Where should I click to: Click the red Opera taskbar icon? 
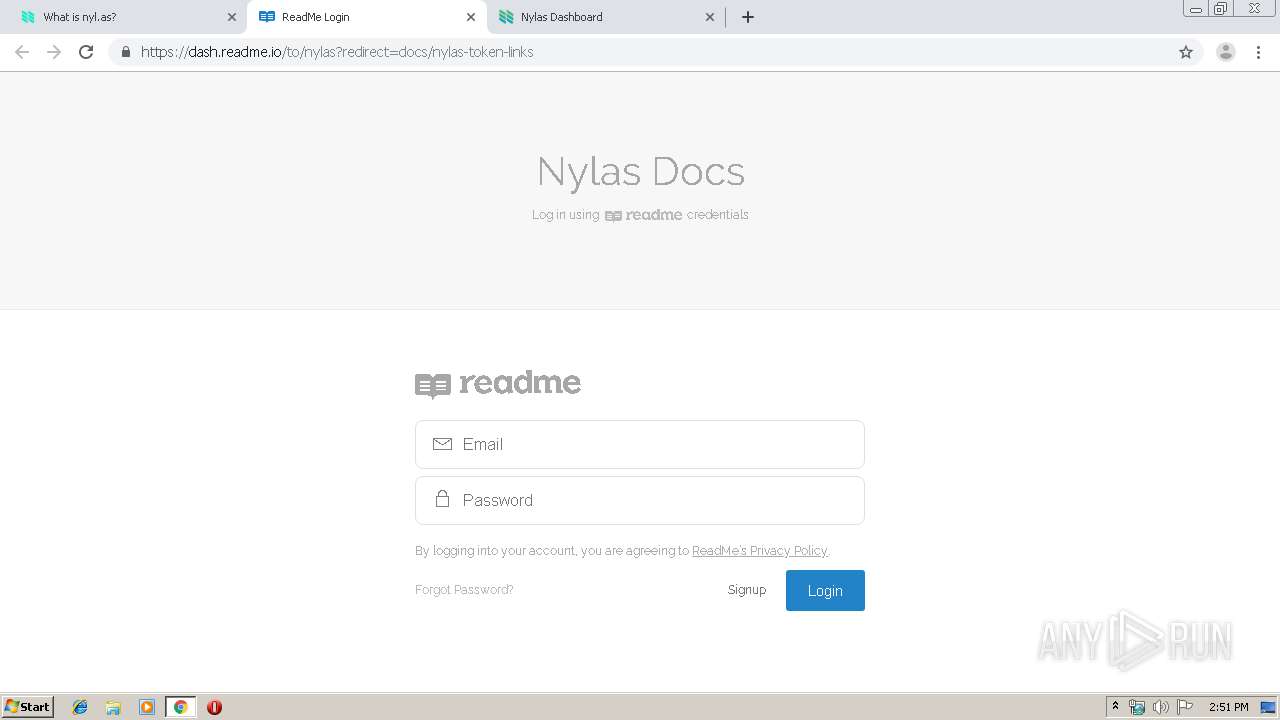pyautogui.click(x=214, y=707)
